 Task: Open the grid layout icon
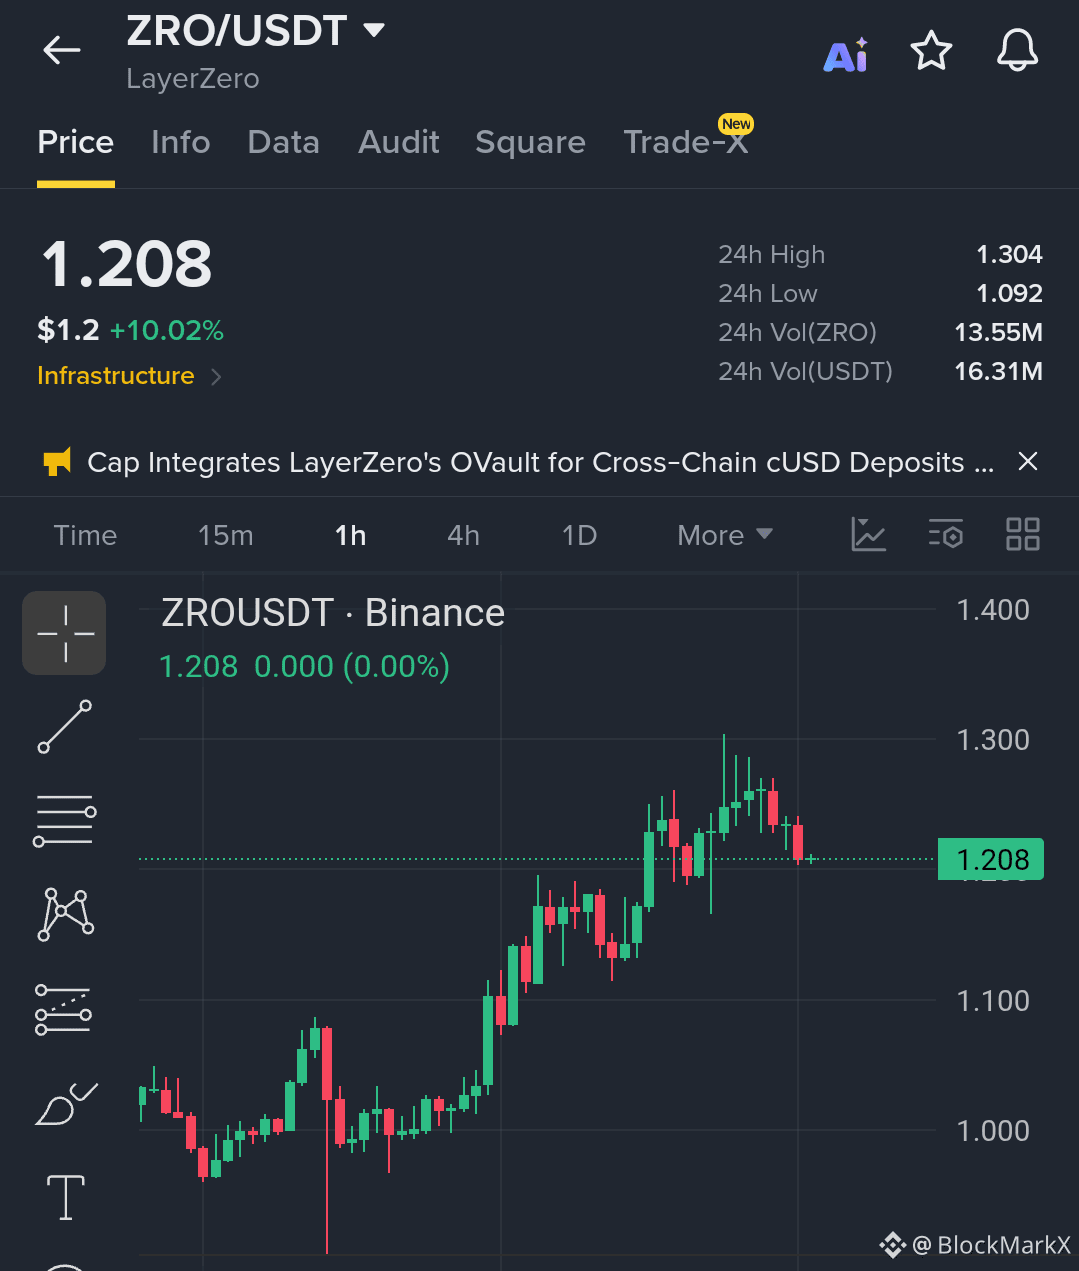(1023, 534)
